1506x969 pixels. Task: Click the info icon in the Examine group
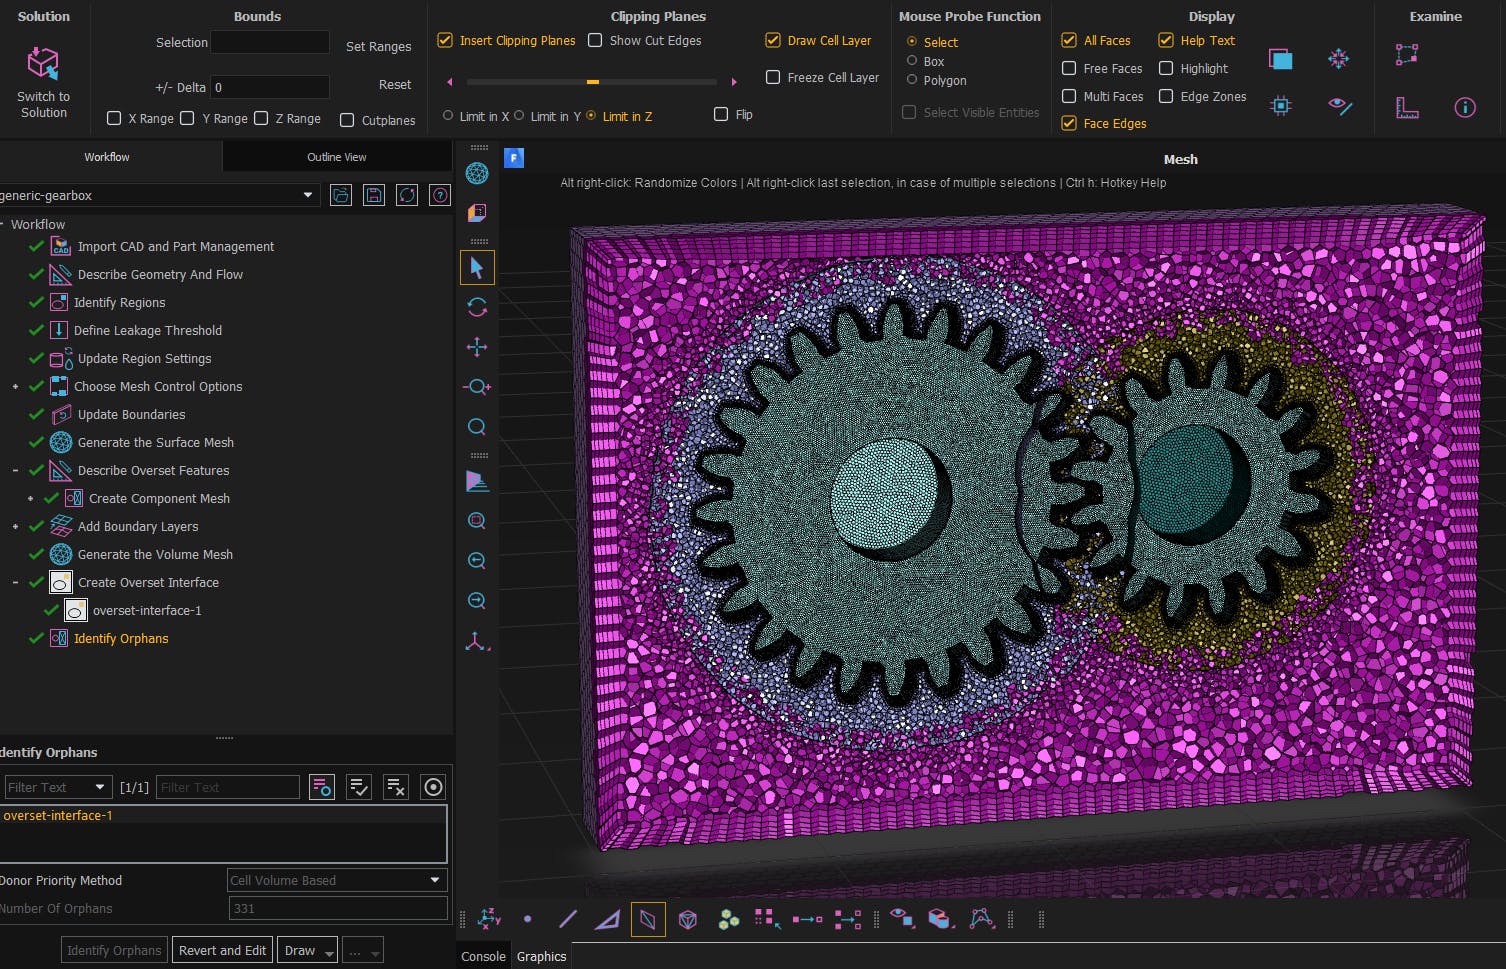pyautogui.click(x=1464, y=107)
